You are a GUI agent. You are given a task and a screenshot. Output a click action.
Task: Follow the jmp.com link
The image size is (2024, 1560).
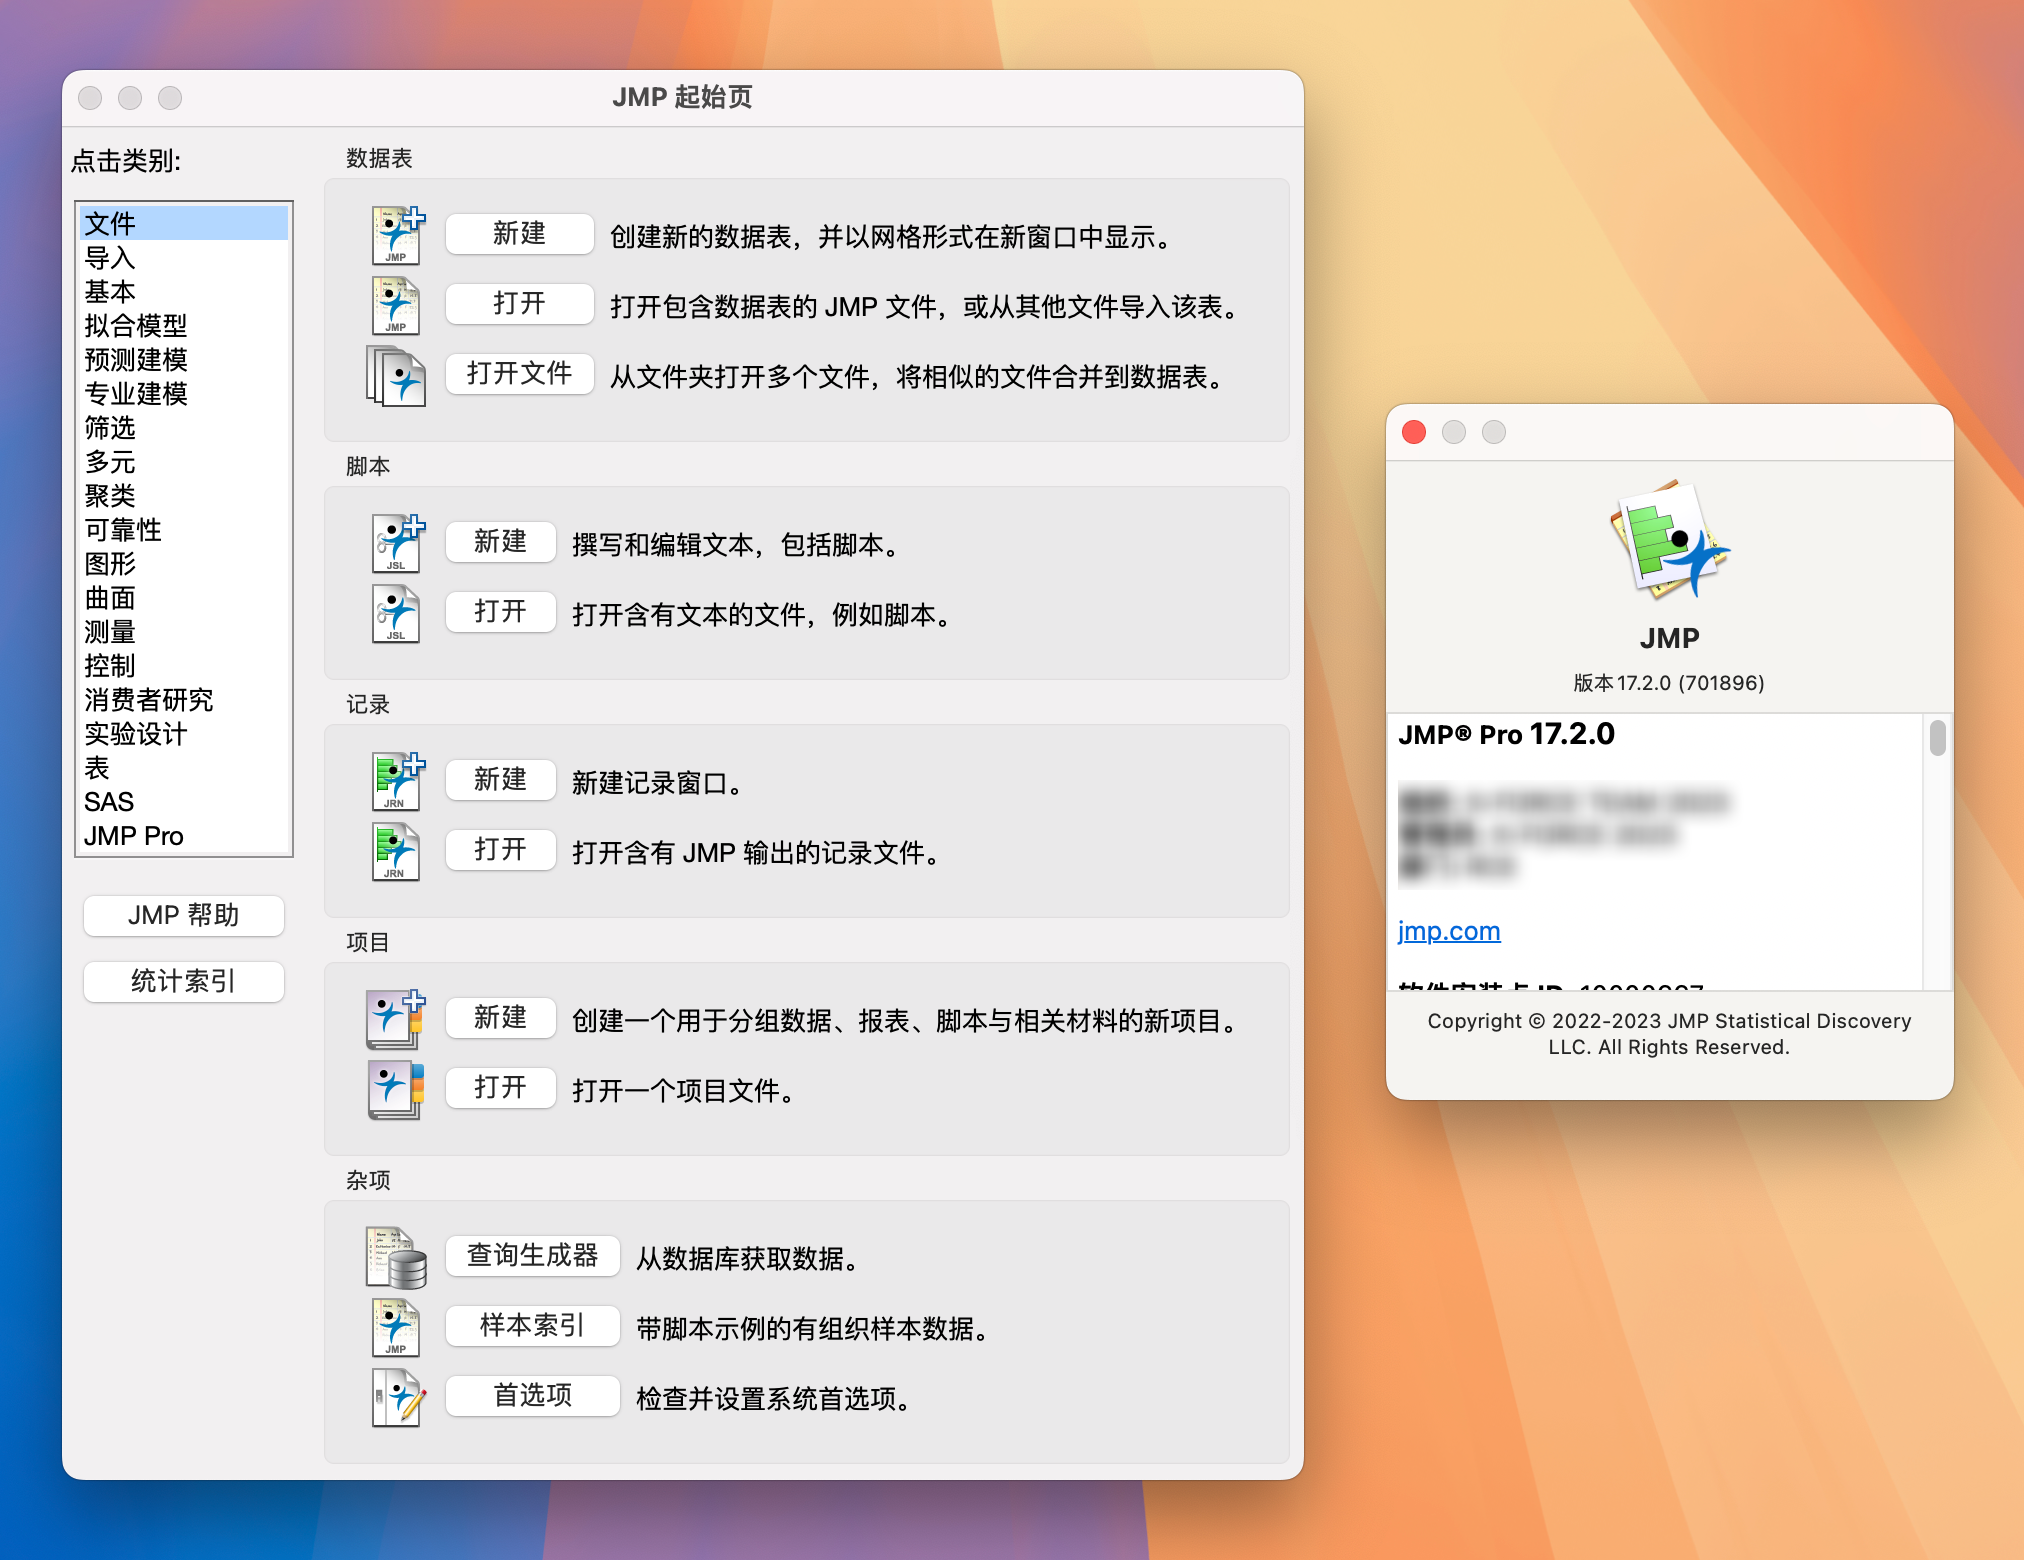tap(1449, 931)
